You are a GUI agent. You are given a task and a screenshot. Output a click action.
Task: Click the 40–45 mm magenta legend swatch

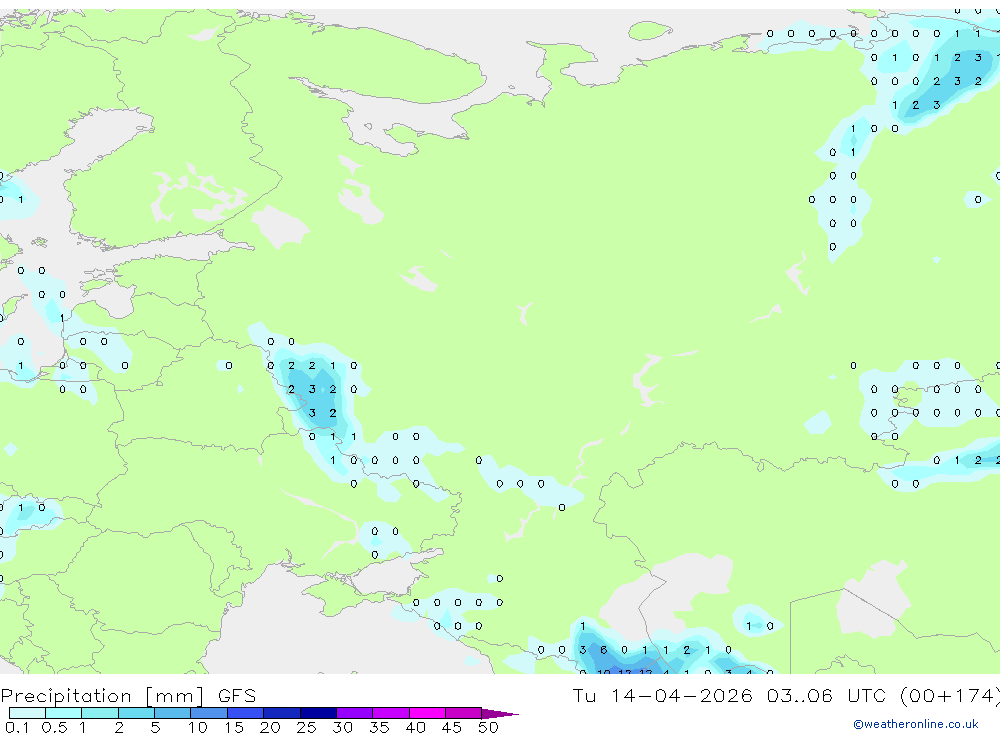click(427, 713)
